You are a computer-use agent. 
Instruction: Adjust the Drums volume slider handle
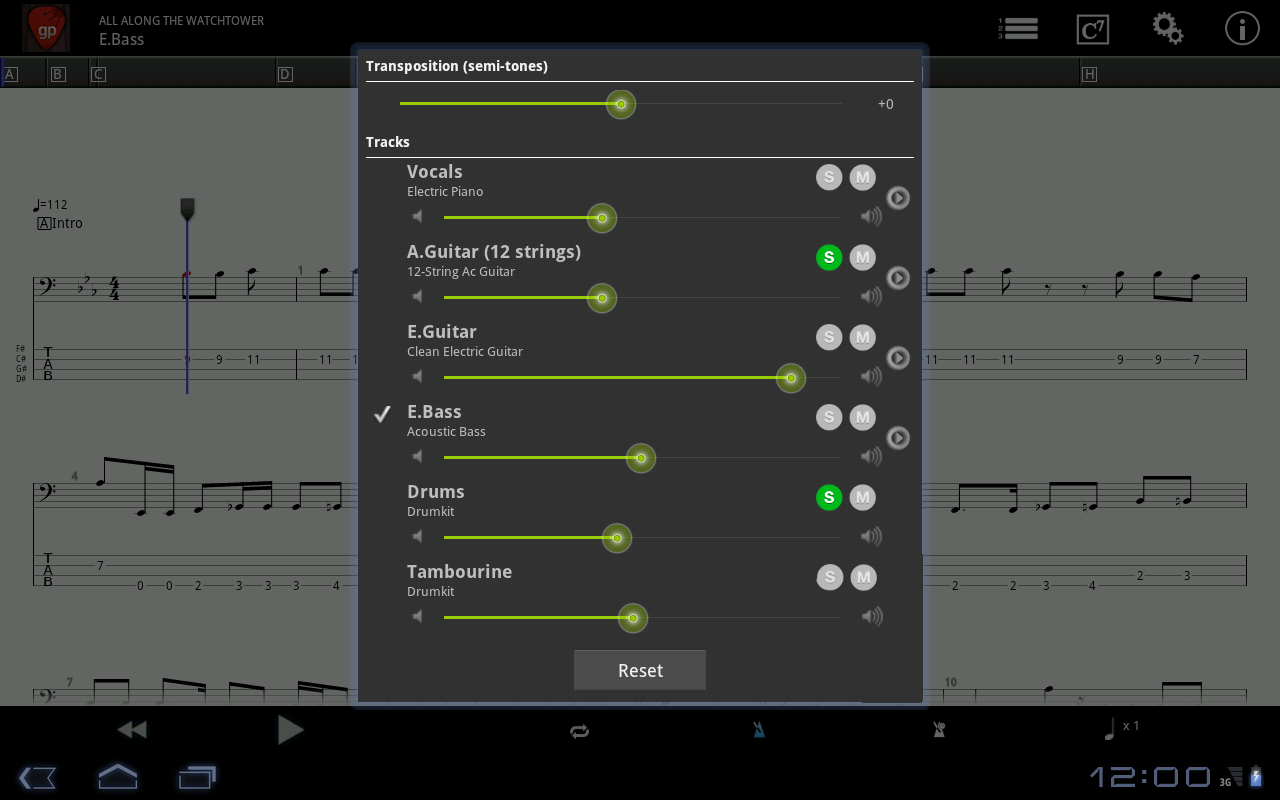point(617,538)
